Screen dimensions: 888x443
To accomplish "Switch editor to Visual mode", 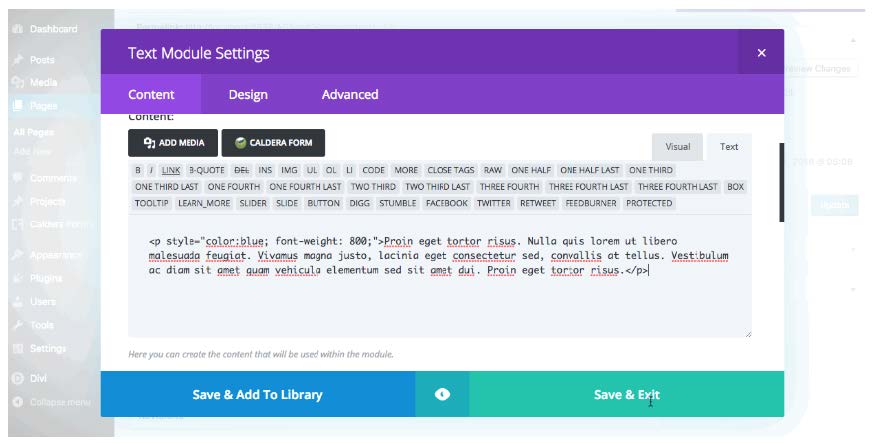I will [x=677, y=147].
